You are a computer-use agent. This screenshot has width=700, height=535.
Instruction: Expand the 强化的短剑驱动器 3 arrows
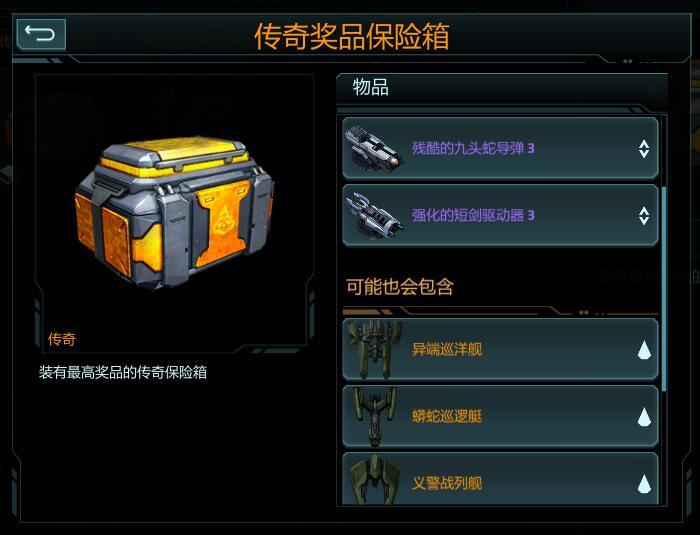tap(644, 216)
